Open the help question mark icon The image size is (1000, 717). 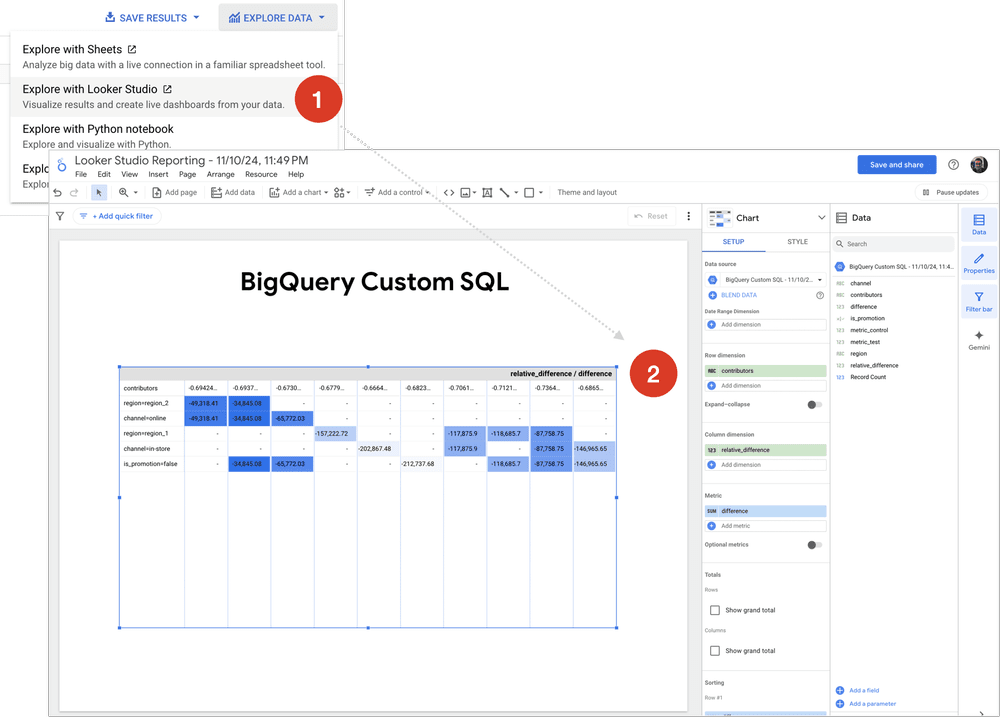coord(953,165)
